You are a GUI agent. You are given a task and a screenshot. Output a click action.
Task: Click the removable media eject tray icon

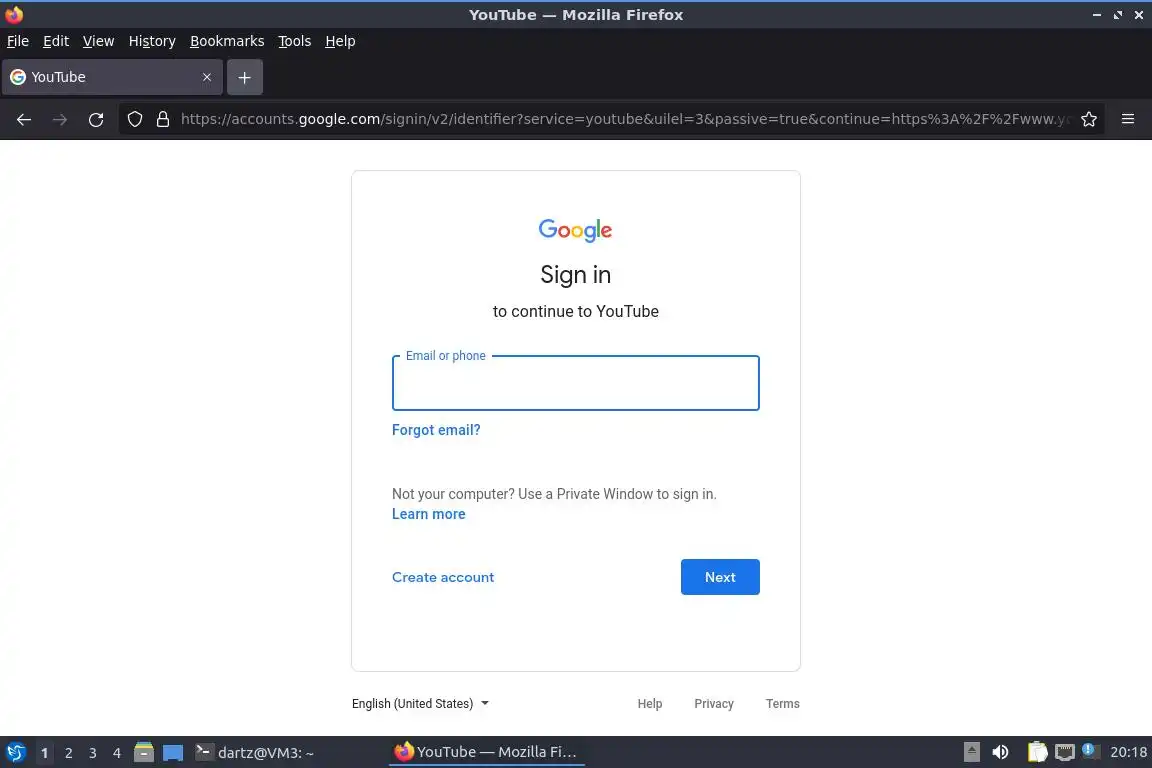[x=971, y=752]
